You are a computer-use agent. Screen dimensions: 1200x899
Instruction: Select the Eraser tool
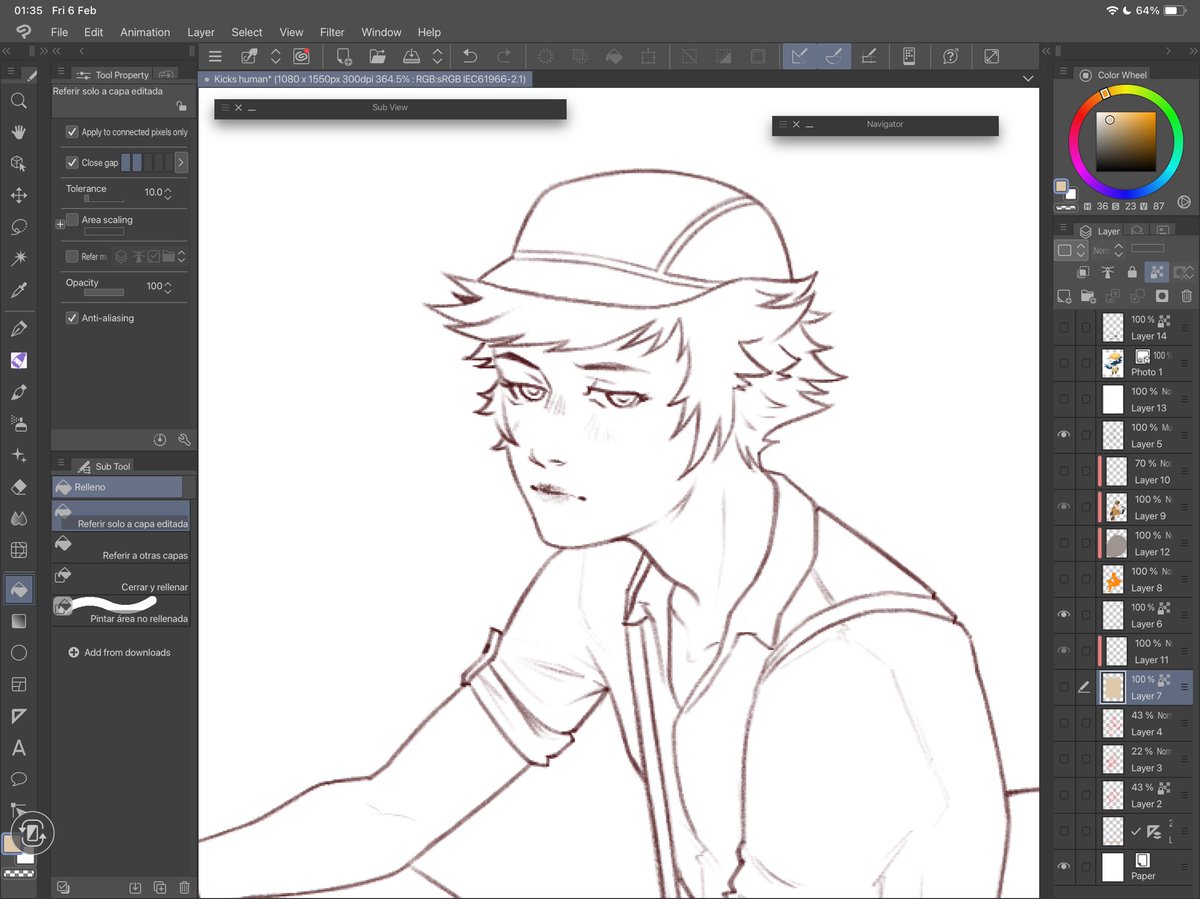pos(20,487)
